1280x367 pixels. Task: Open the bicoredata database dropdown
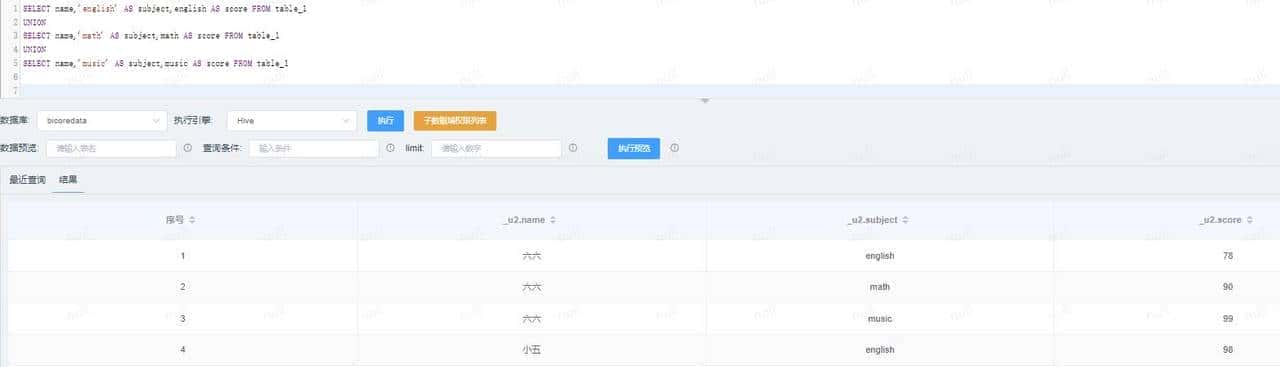pyautogui.click(x=102, y=120)
